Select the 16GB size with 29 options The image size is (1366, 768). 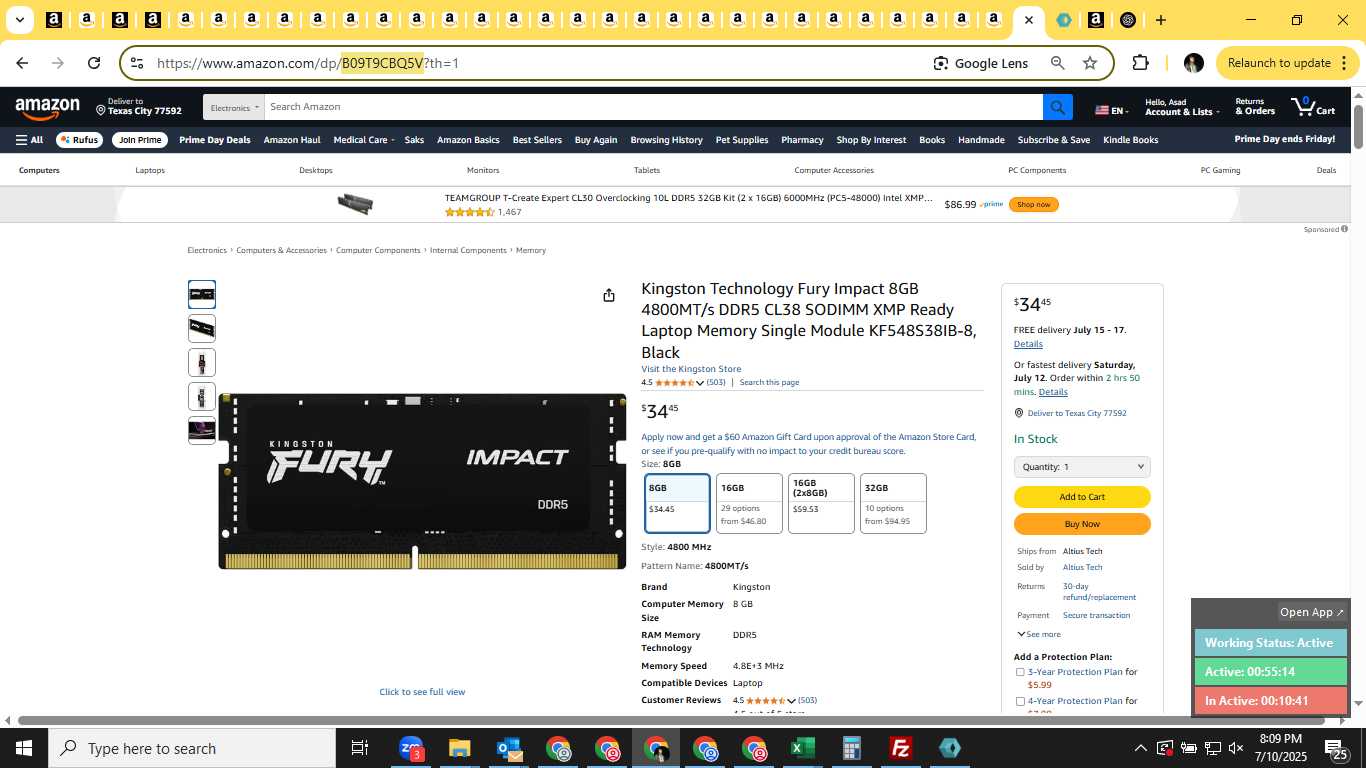[x=749, y=503]
